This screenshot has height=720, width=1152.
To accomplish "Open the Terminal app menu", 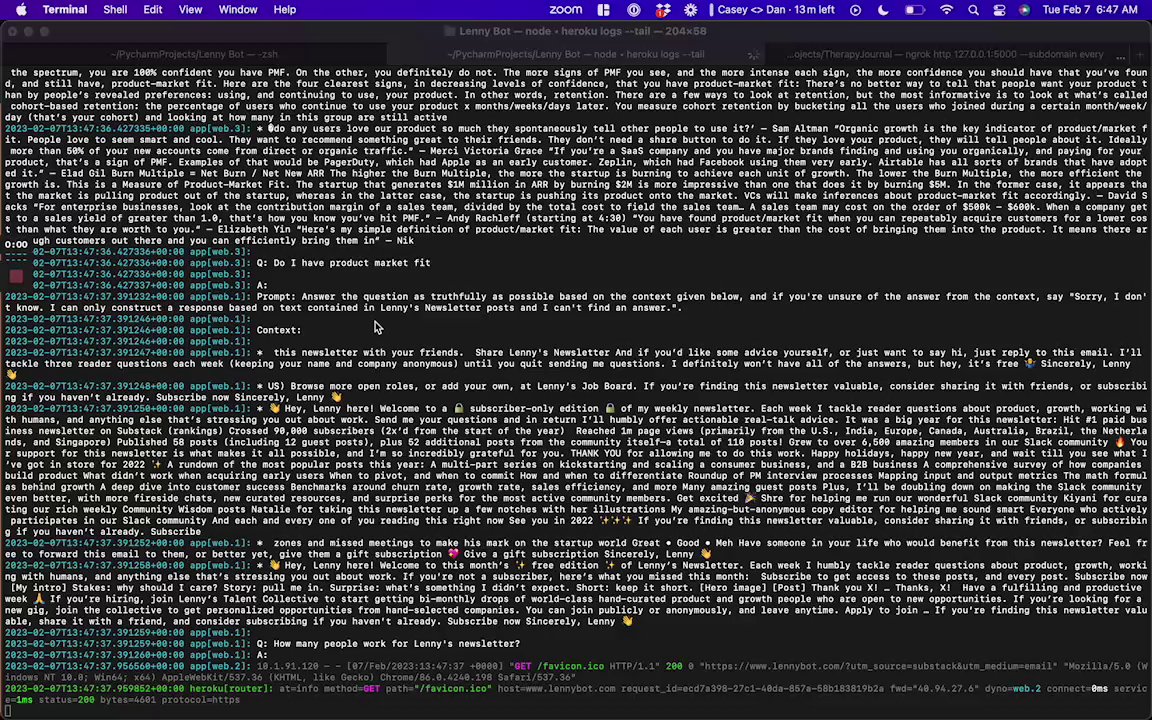I will tap(65, 10).
